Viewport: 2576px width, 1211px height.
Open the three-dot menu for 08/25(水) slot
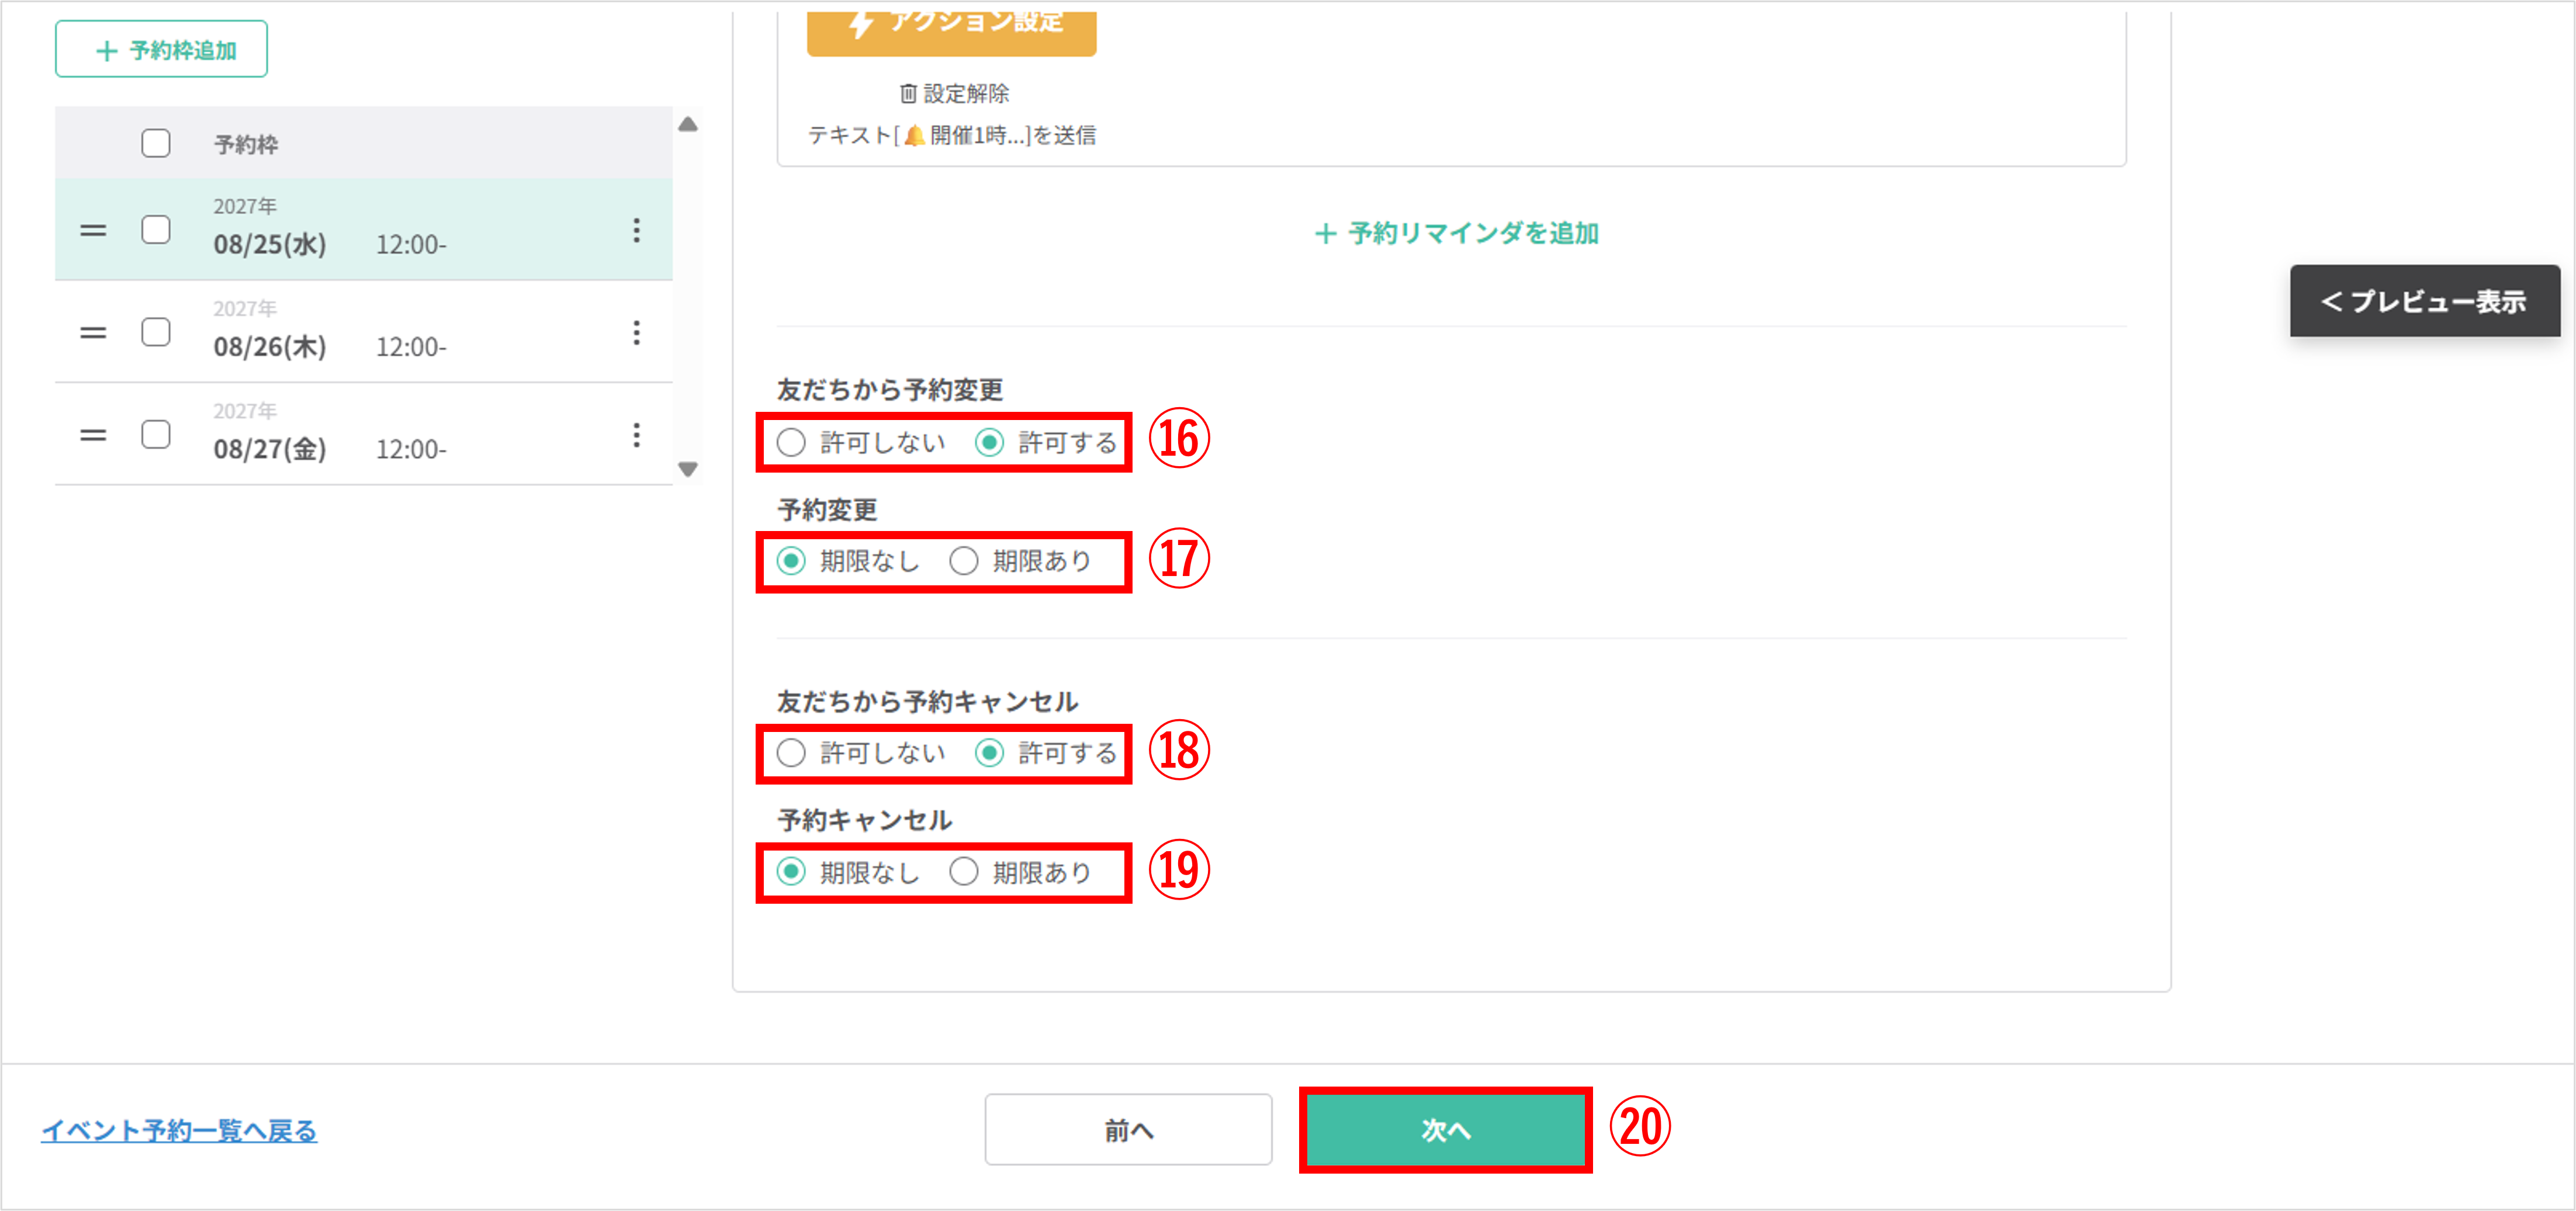coord(636,230)
